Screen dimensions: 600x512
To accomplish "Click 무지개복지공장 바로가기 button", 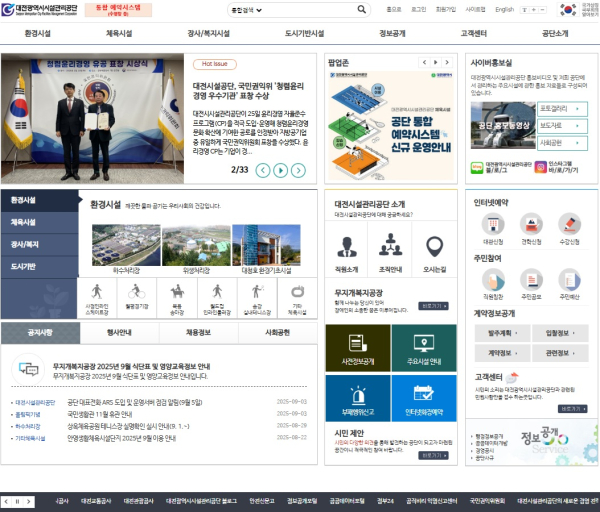I will tap(433, 306).
